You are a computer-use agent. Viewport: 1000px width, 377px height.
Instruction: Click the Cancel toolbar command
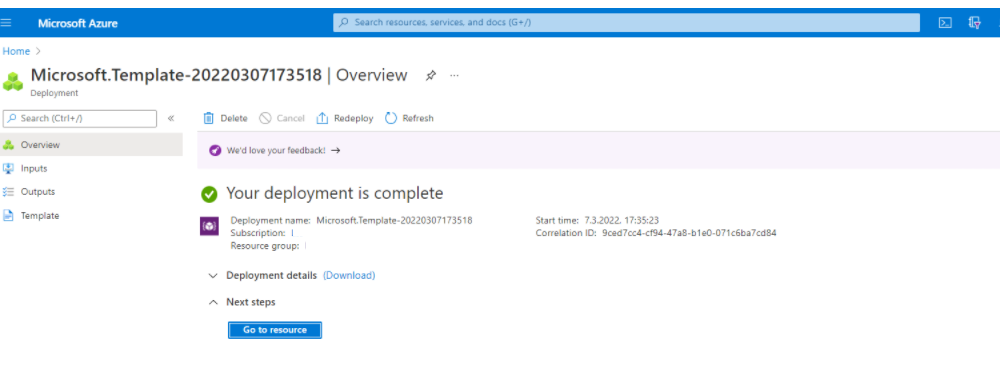pos(282,118)
